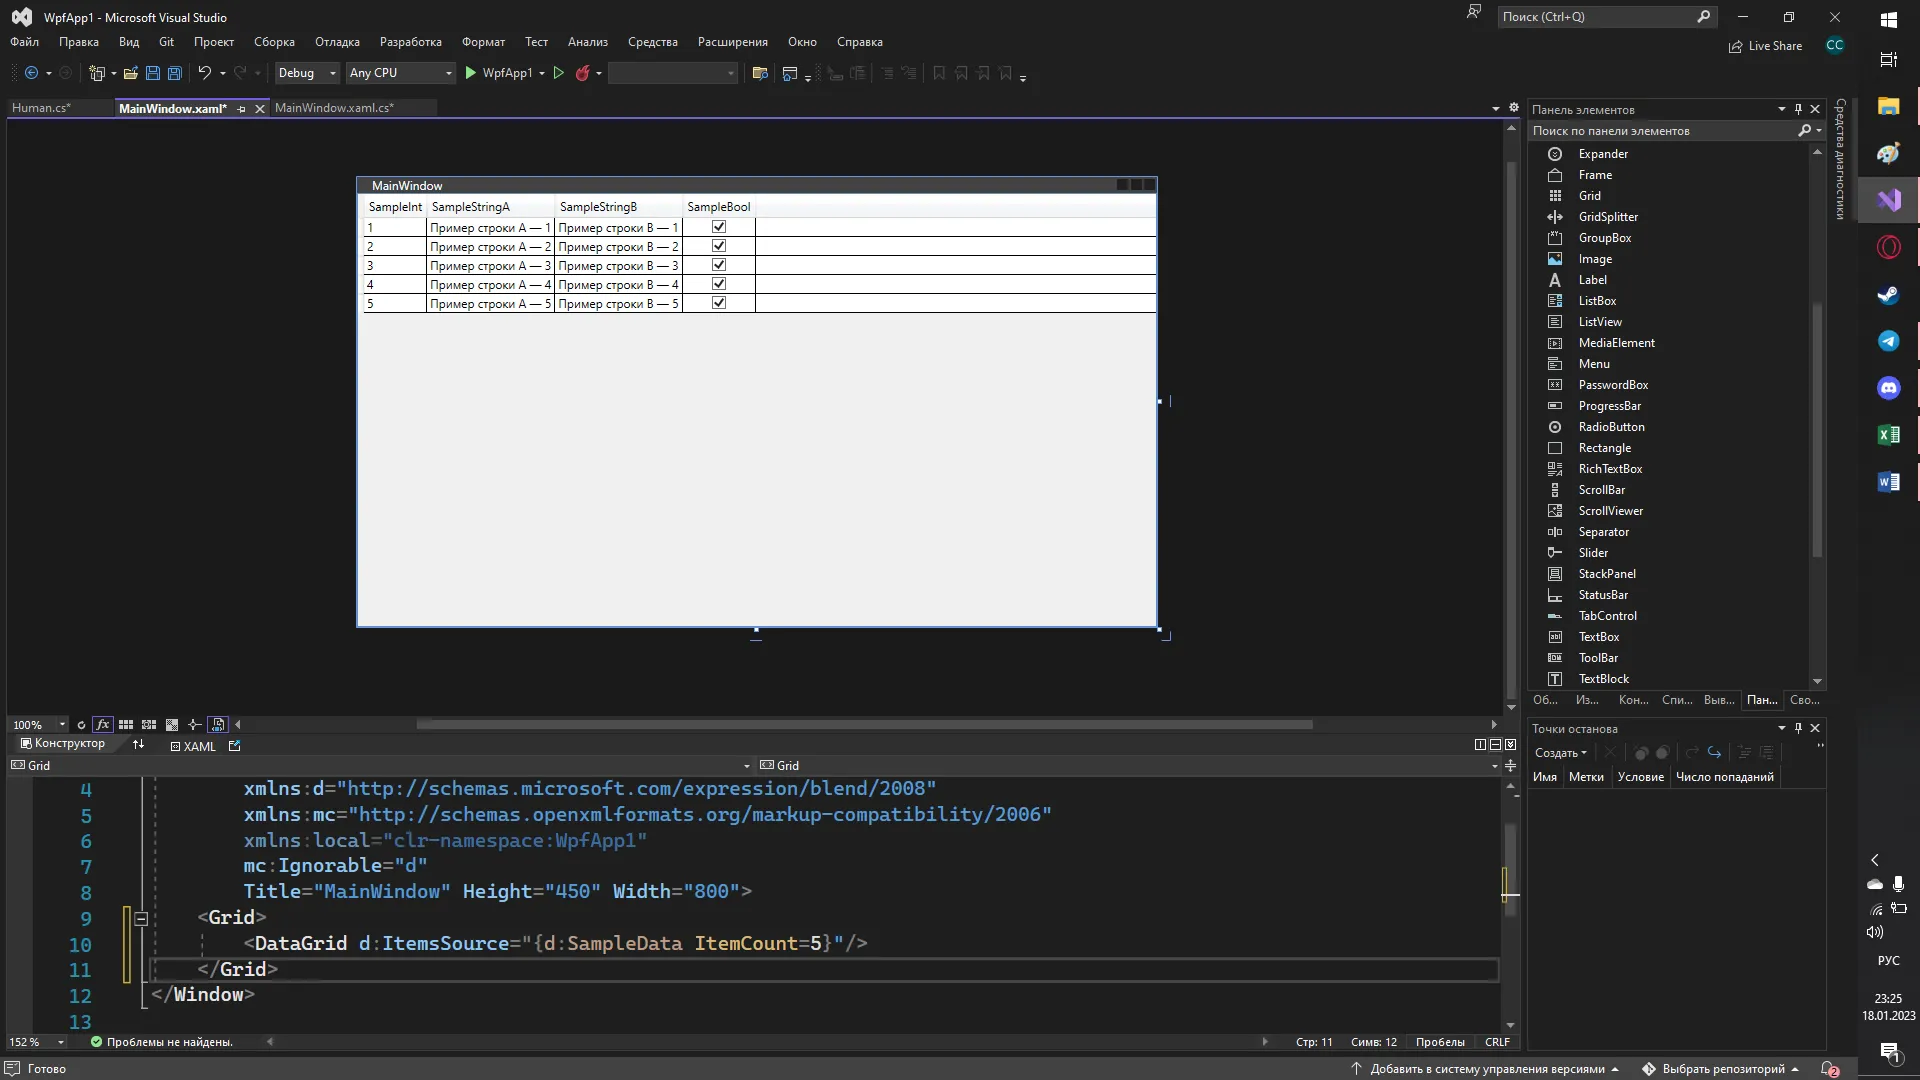Image resolution: width=1920 pixels, height=1080 pixels.
Task: Pin the MainWindow.xaml tab
Action: (242, 109)
